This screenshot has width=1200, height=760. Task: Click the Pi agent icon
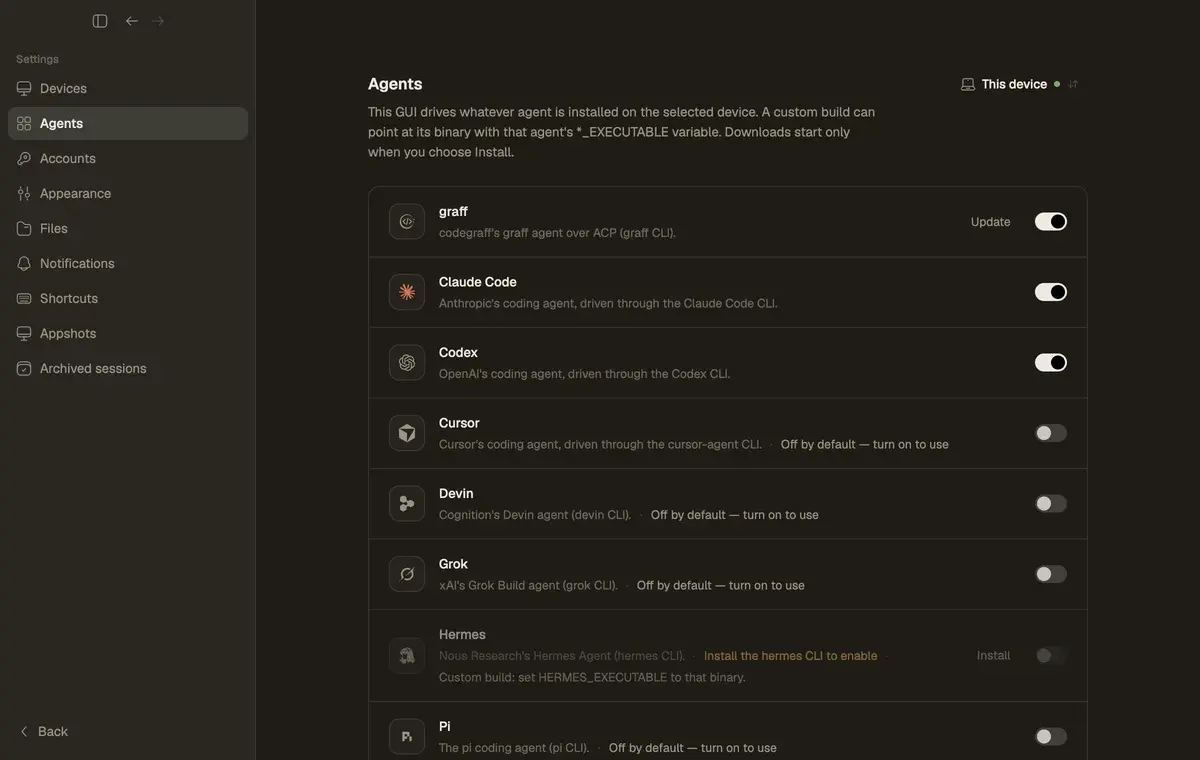tap(407, 737)
